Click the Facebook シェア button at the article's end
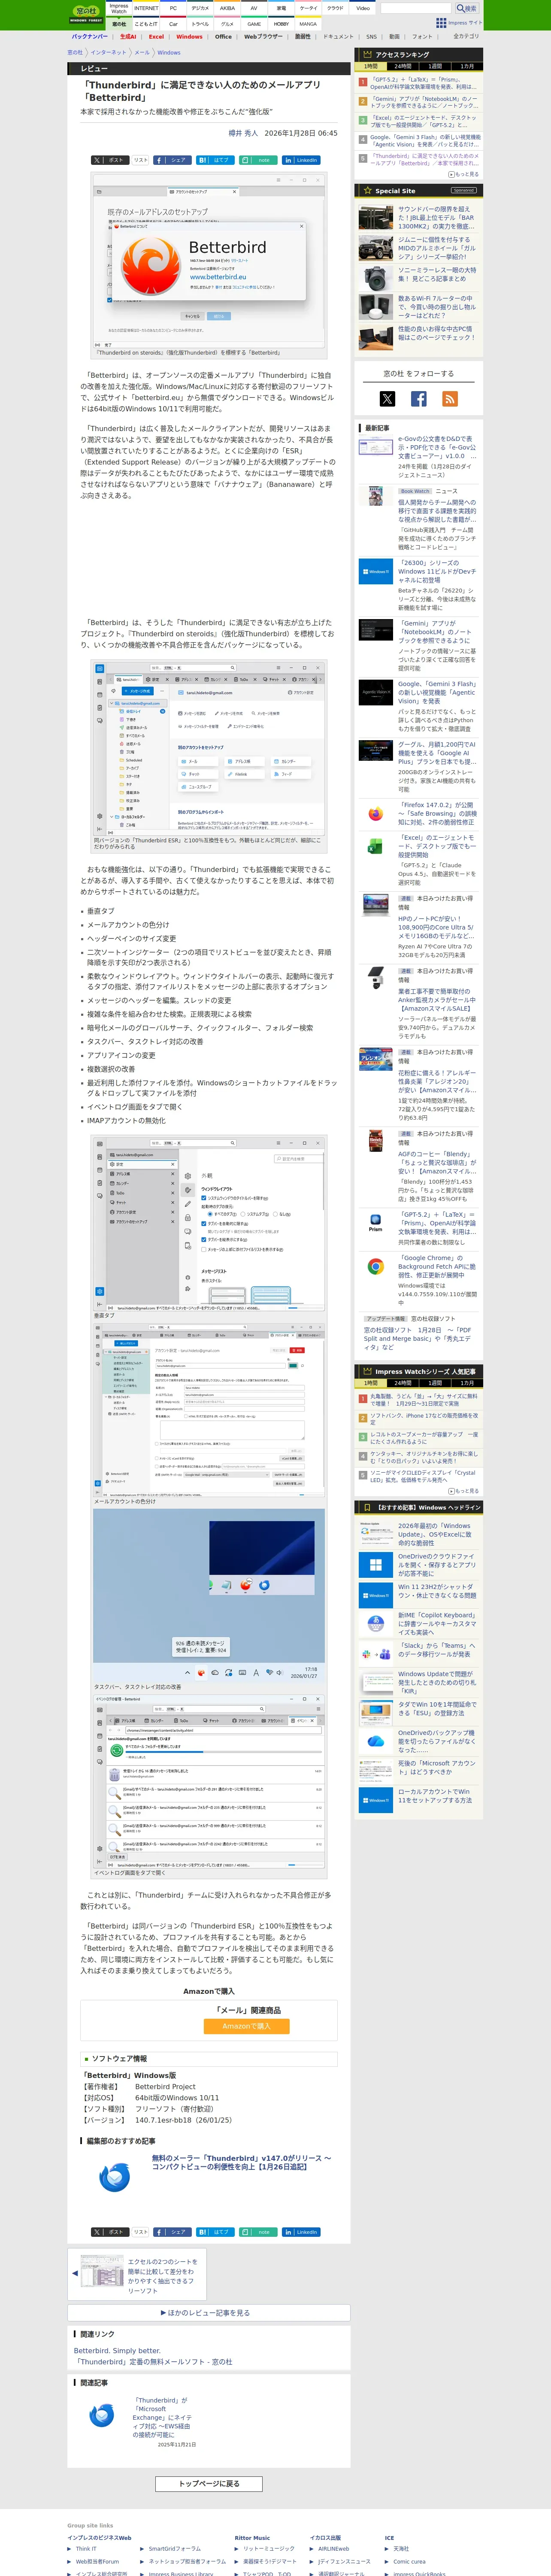This screenshot has height=2576, width=551. tap(172, 2232)
